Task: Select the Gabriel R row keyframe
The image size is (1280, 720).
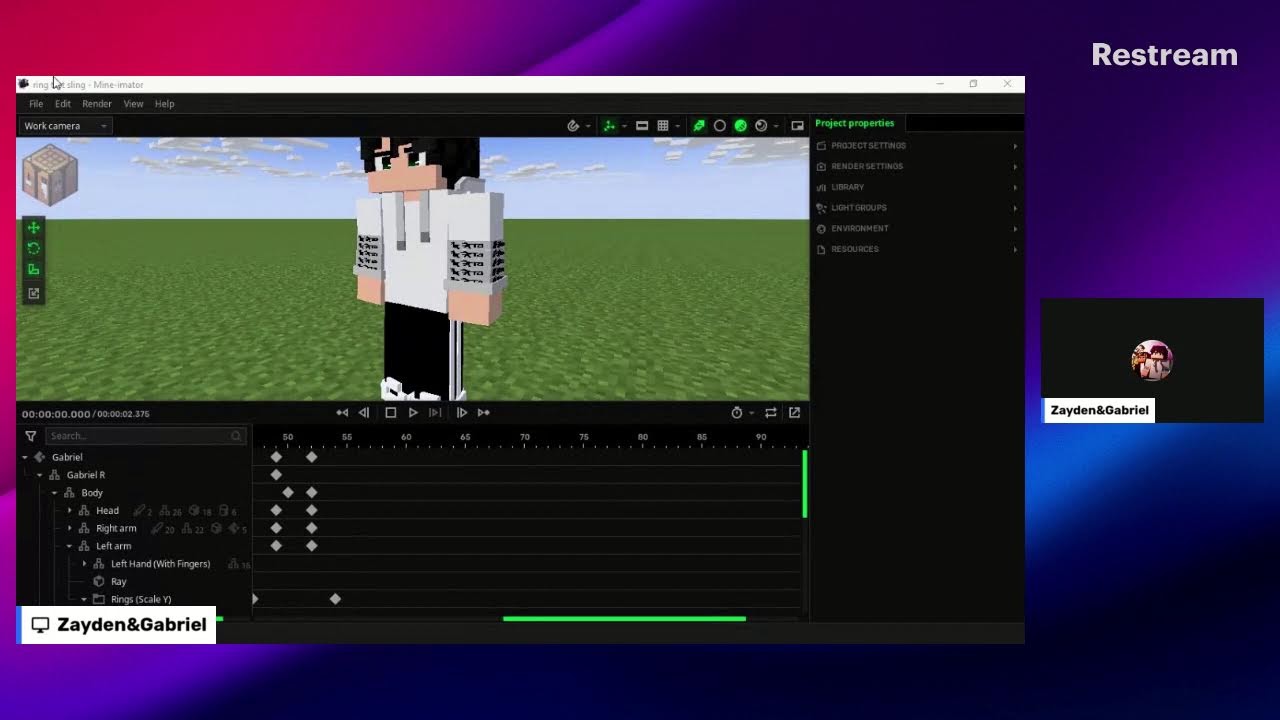Action: [x=276, y=475]
